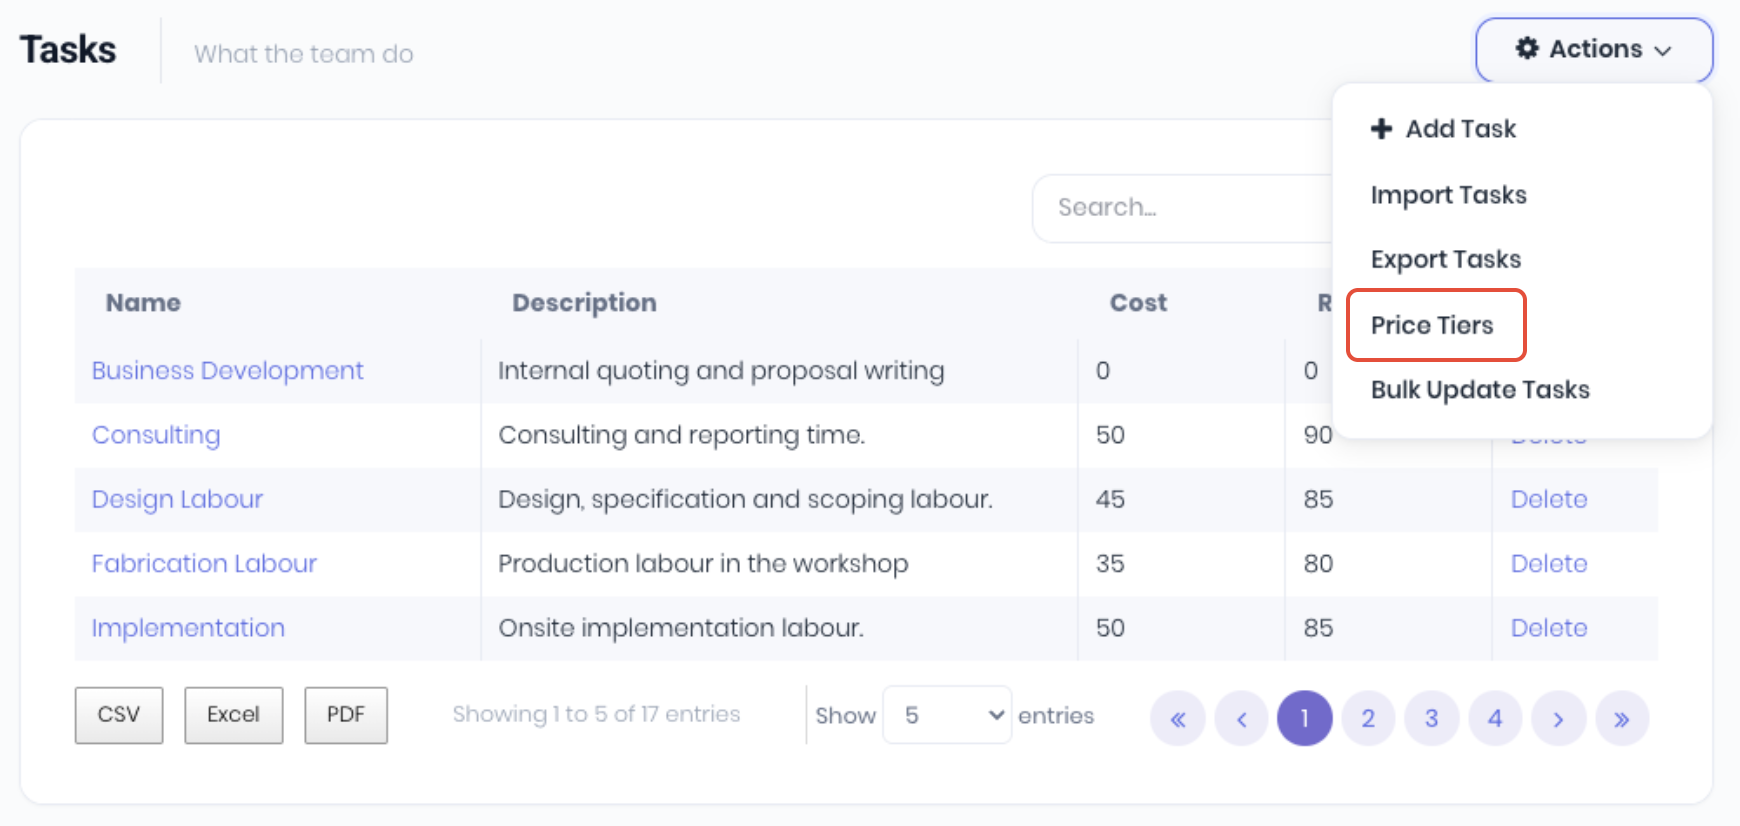Open the Actions dropdown chevron
The height and width of the screenshot is (826, 1740).
(1663, 51)
